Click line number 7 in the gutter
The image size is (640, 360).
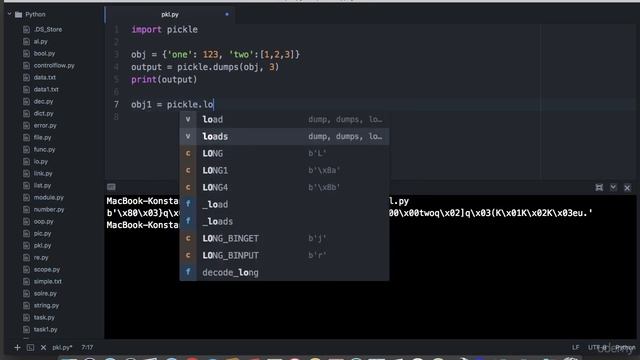coord(116,104)
